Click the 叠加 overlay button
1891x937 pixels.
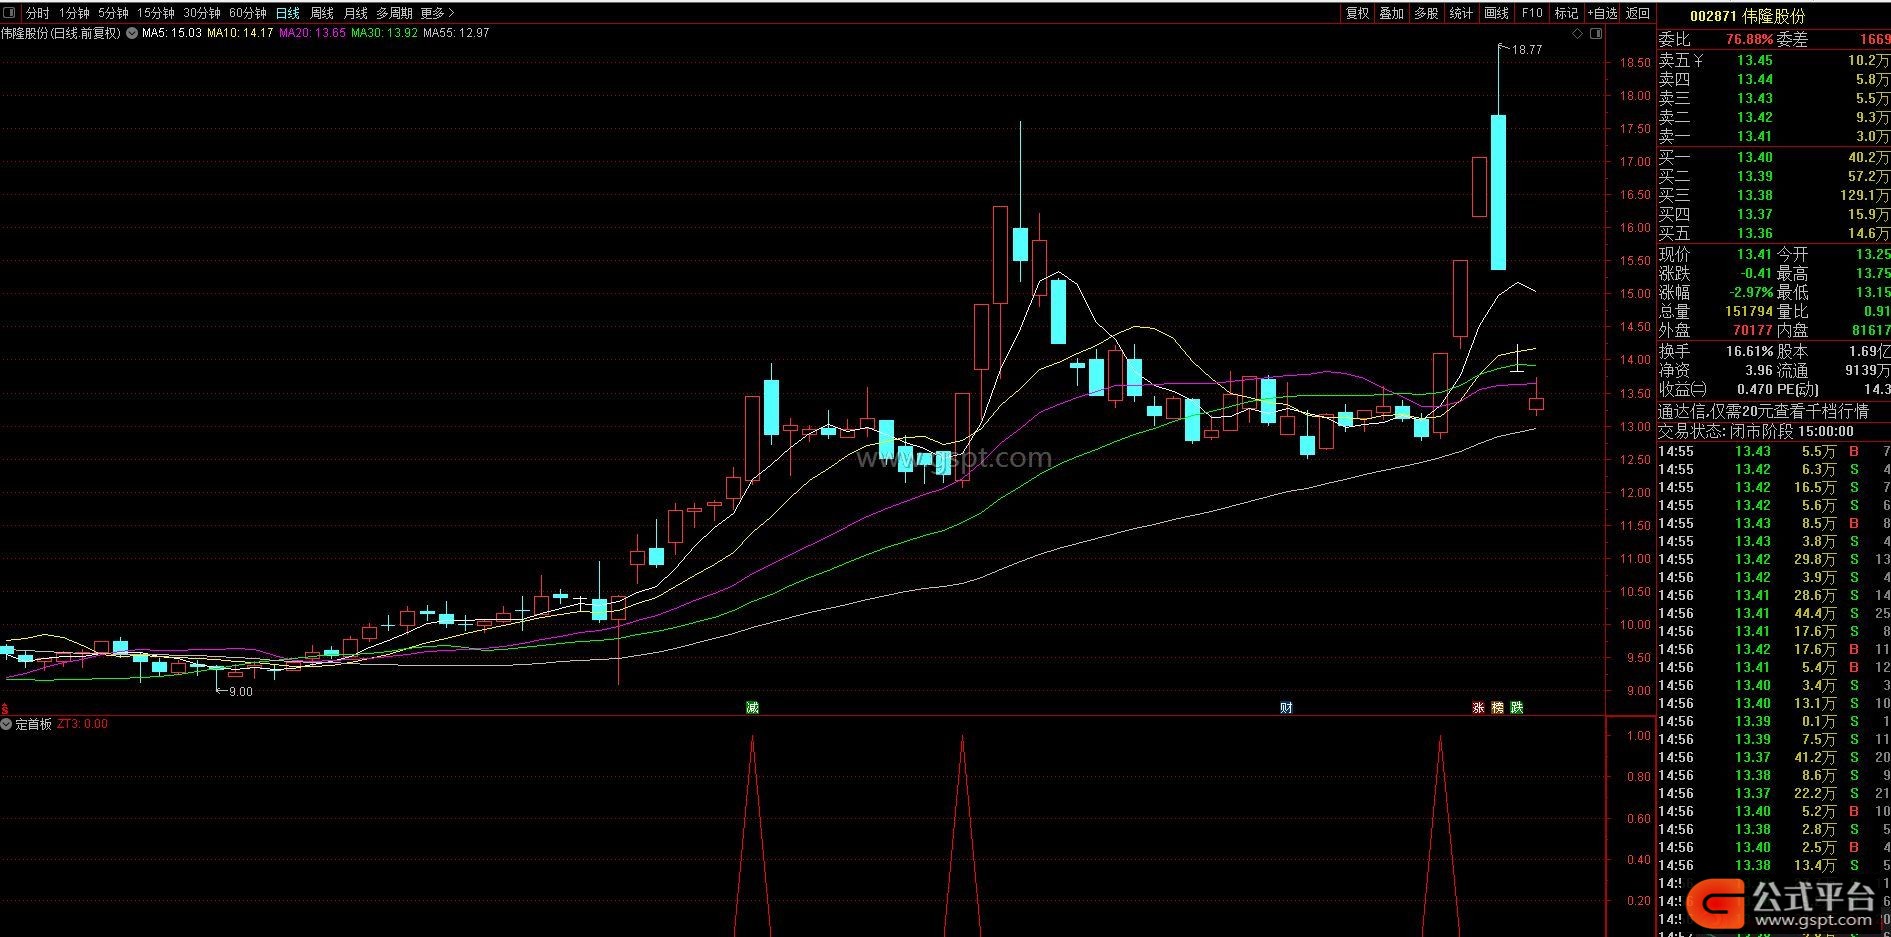(x=1391, y=13)
